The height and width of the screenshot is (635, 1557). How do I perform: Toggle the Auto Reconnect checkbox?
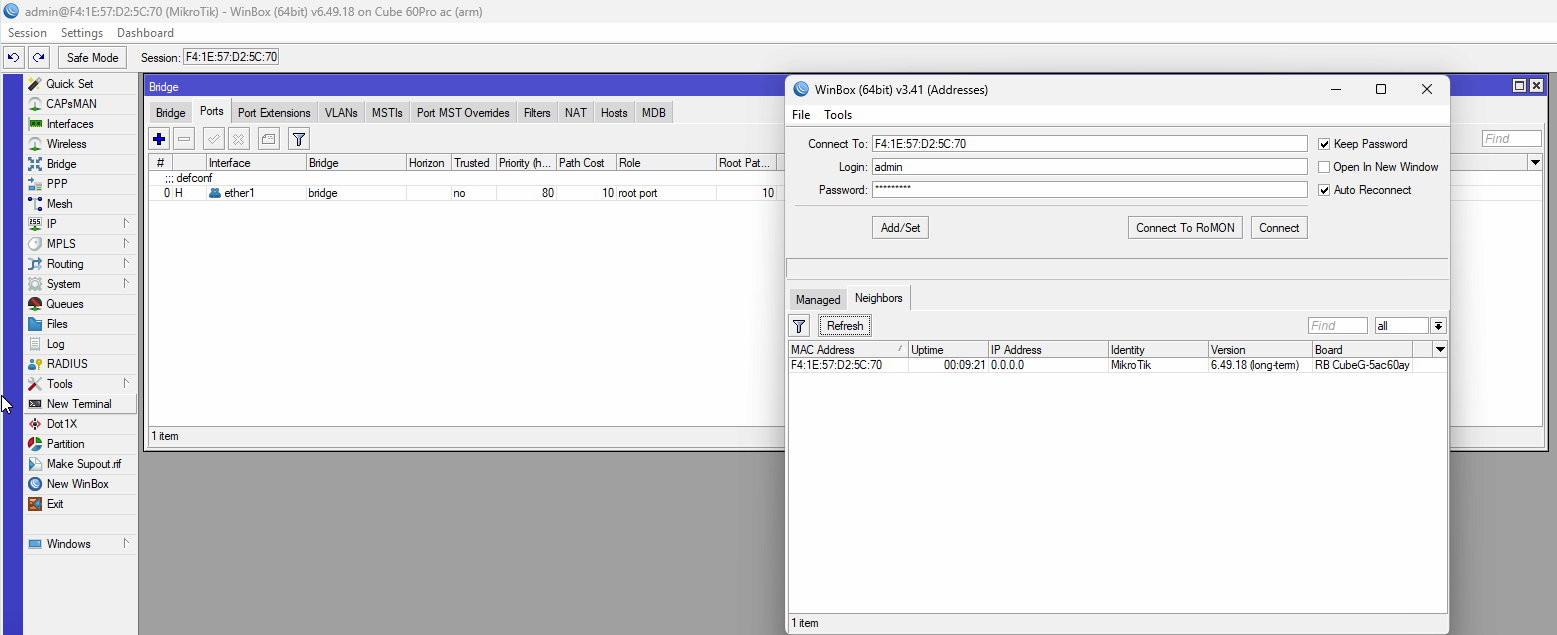[1324, 190]
